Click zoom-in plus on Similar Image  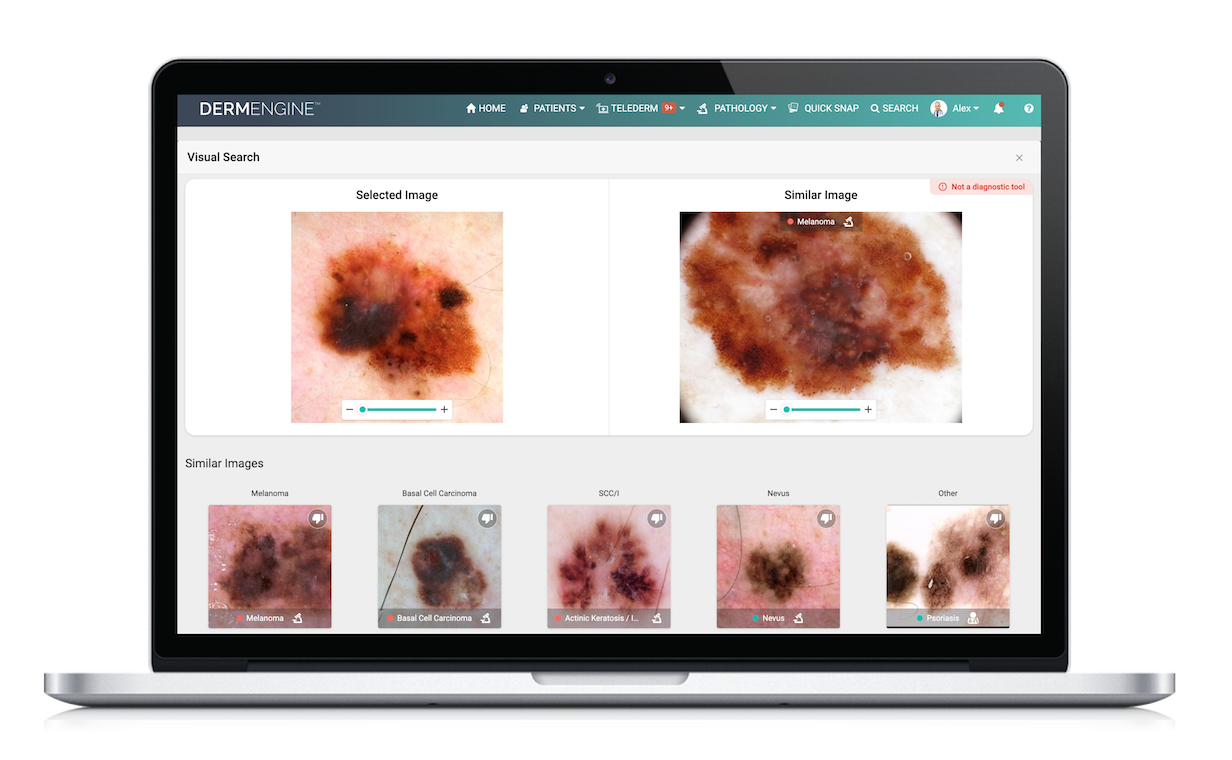pyautogui.click(x=868, y=410)
